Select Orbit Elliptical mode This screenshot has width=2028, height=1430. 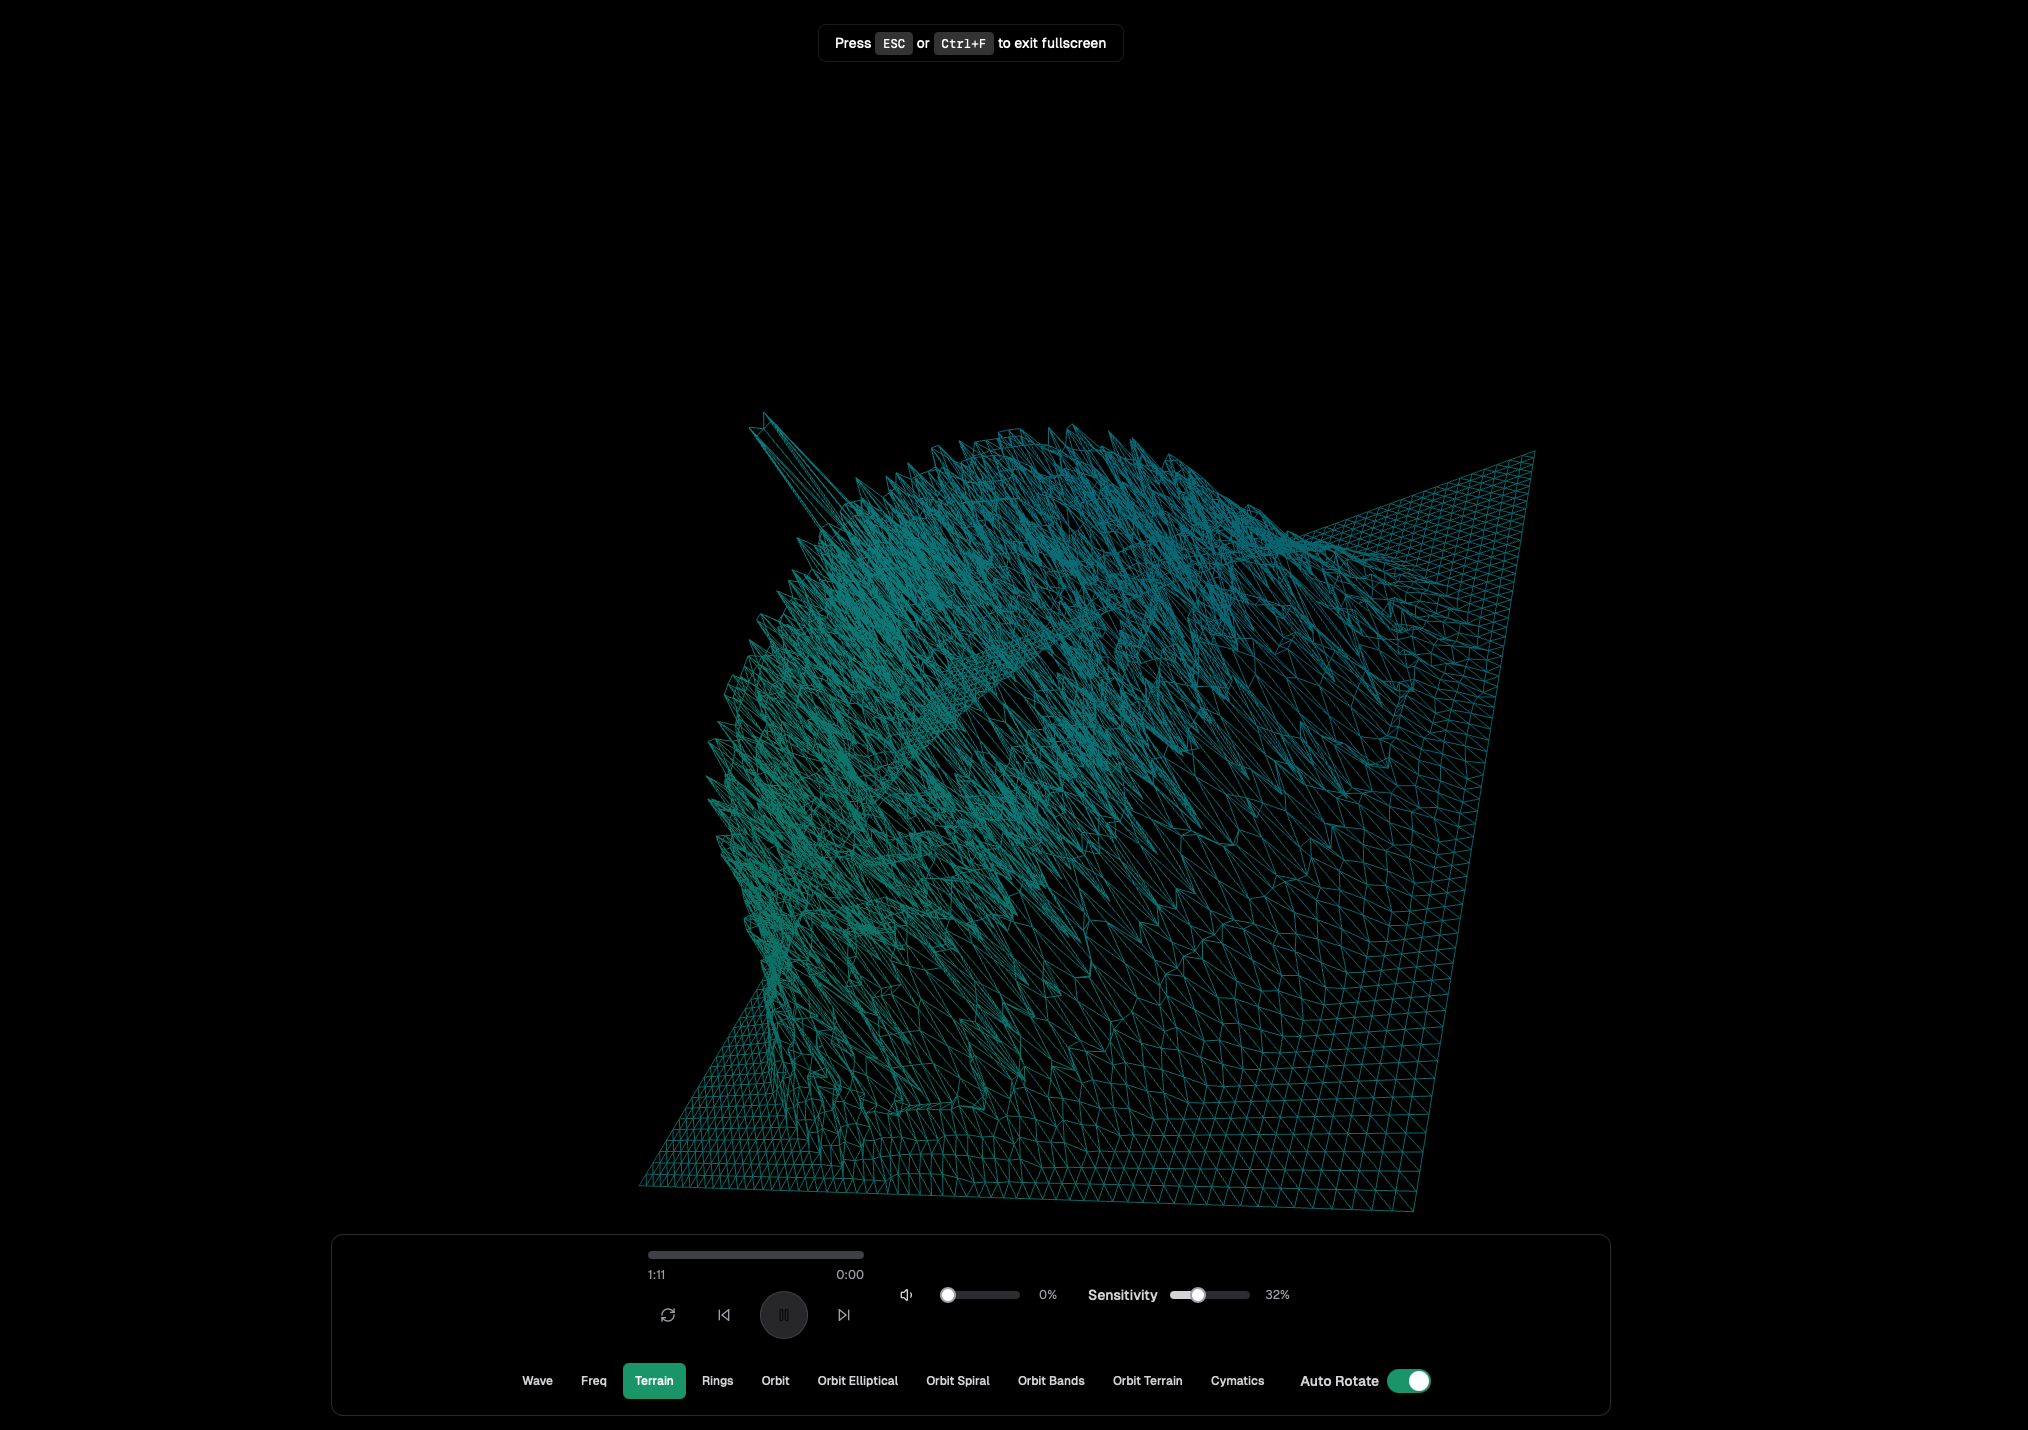[x=857, y=1381]
